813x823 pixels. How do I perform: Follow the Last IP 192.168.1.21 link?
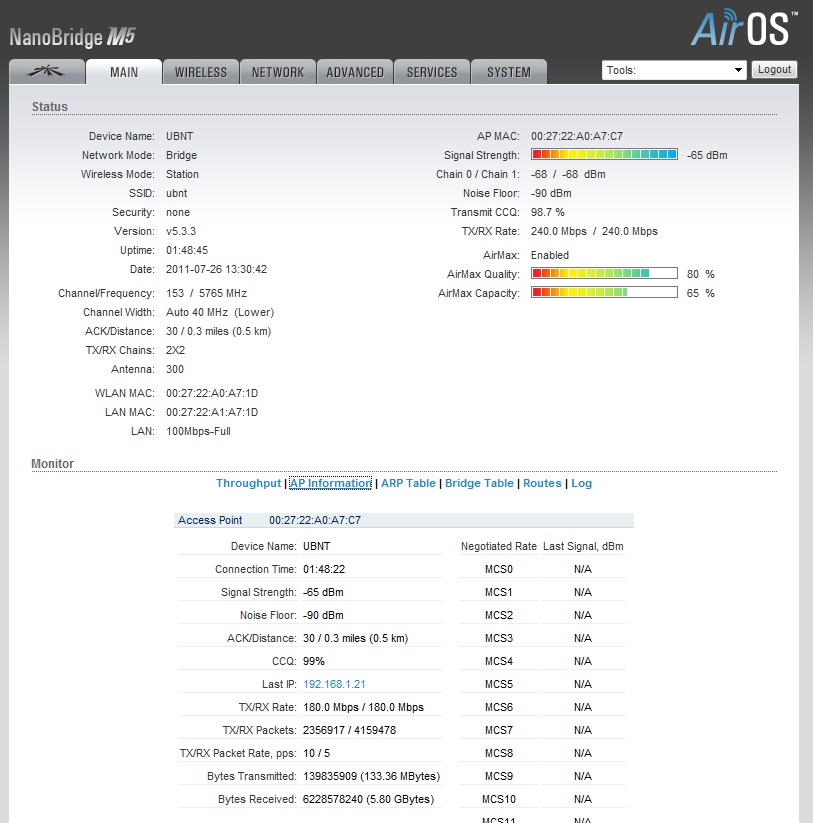[x=334, y=684]
